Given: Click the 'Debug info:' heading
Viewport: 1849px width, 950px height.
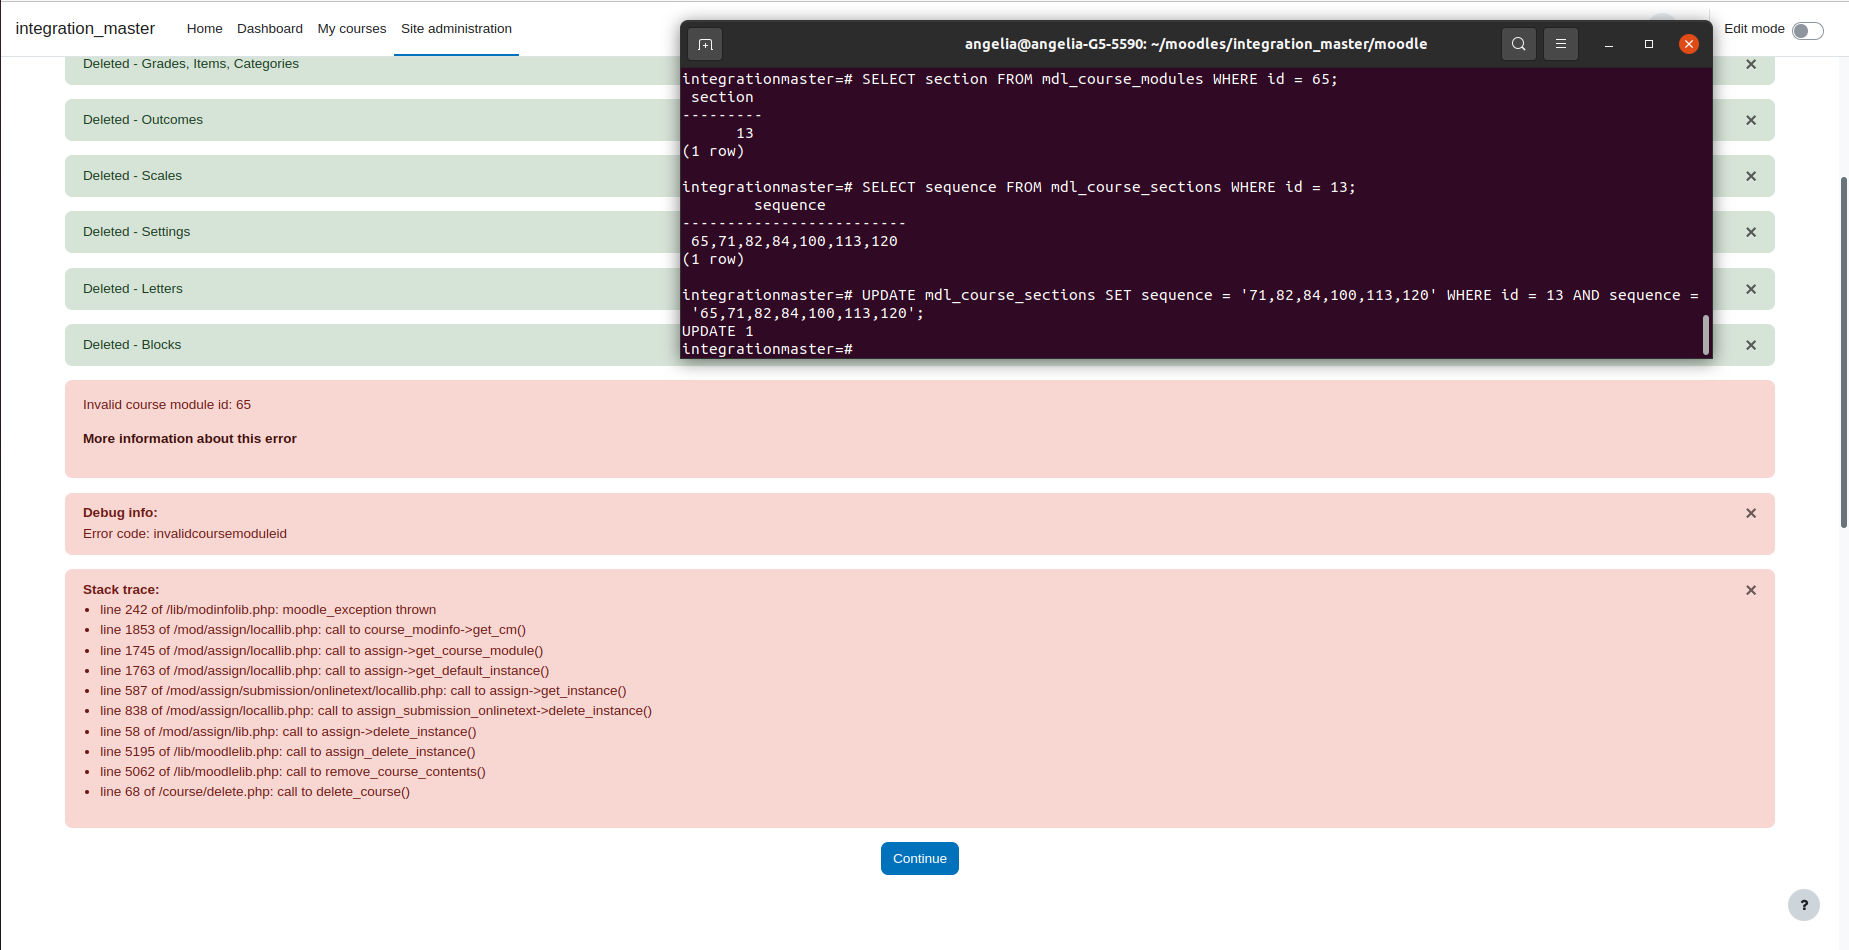Looking at the screenshot, I should tap(120, 513).
